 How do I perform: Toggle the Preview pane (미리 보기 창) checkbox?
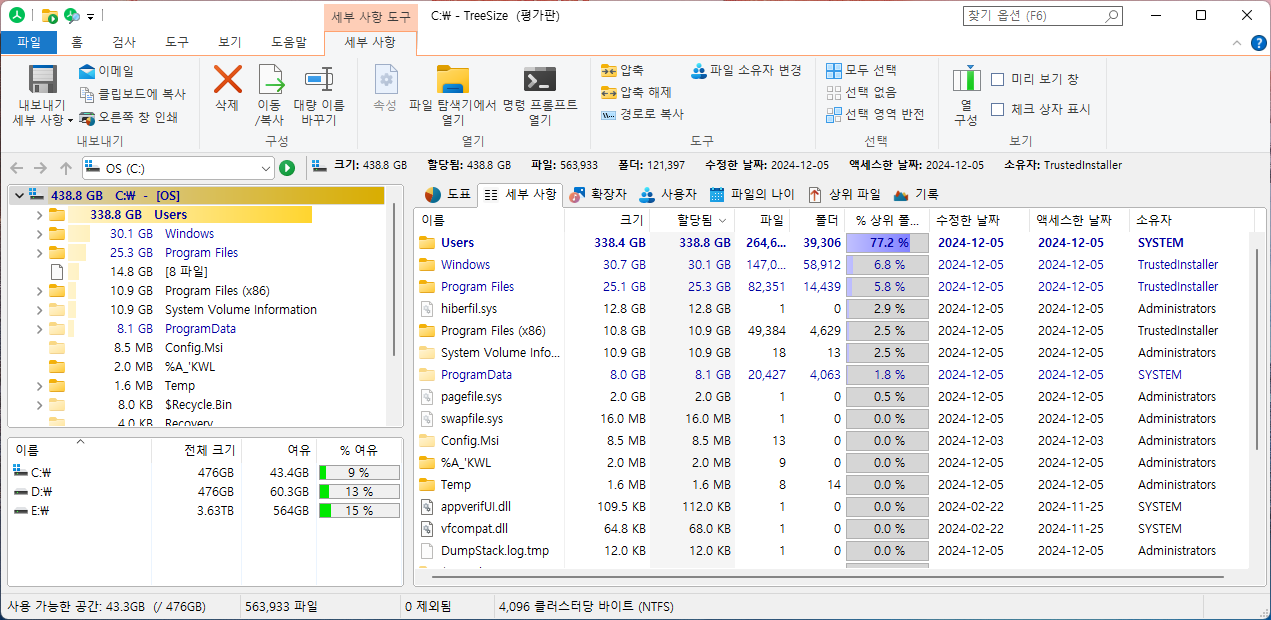click(997, 79)
